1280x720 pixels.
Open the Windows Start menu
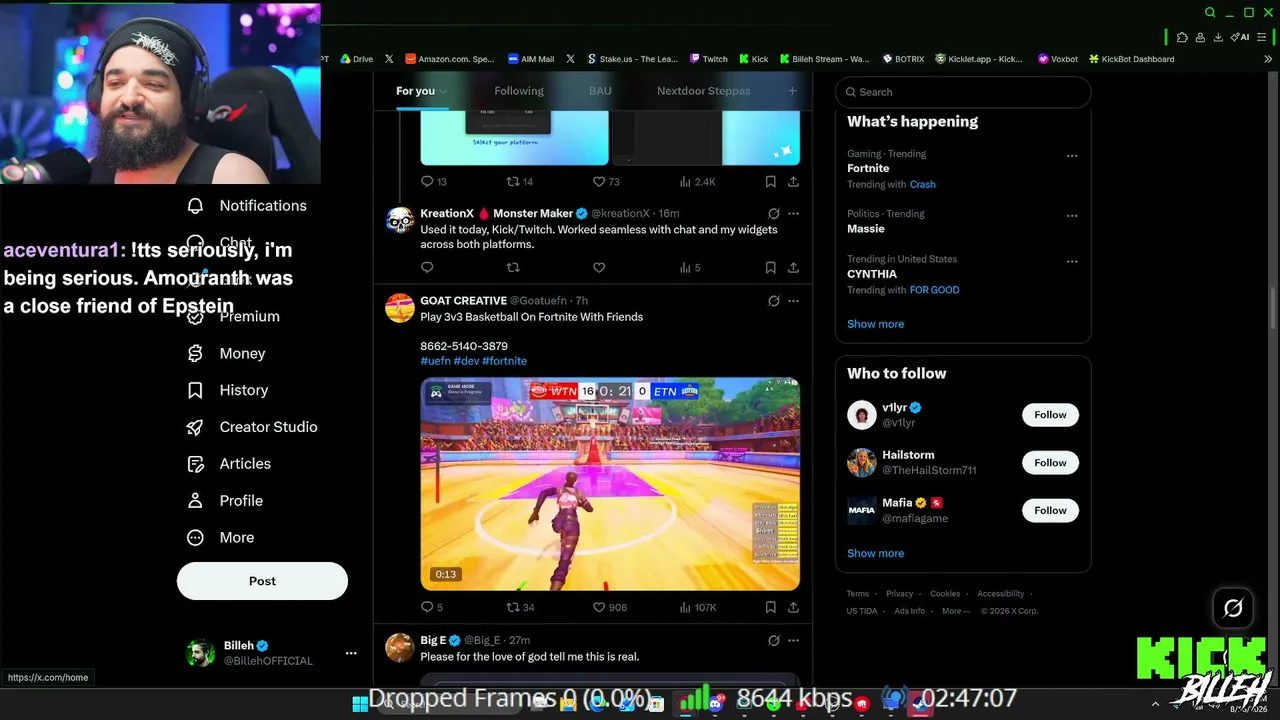[x=360, y=703]
